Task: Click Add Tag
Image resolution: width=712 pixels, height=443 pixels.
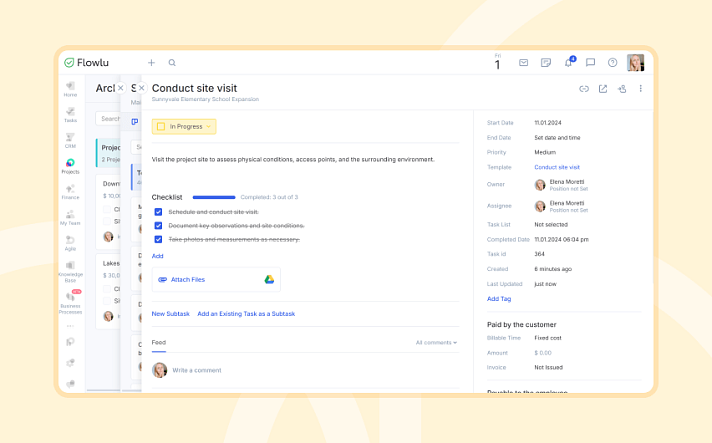Action: 499,299
